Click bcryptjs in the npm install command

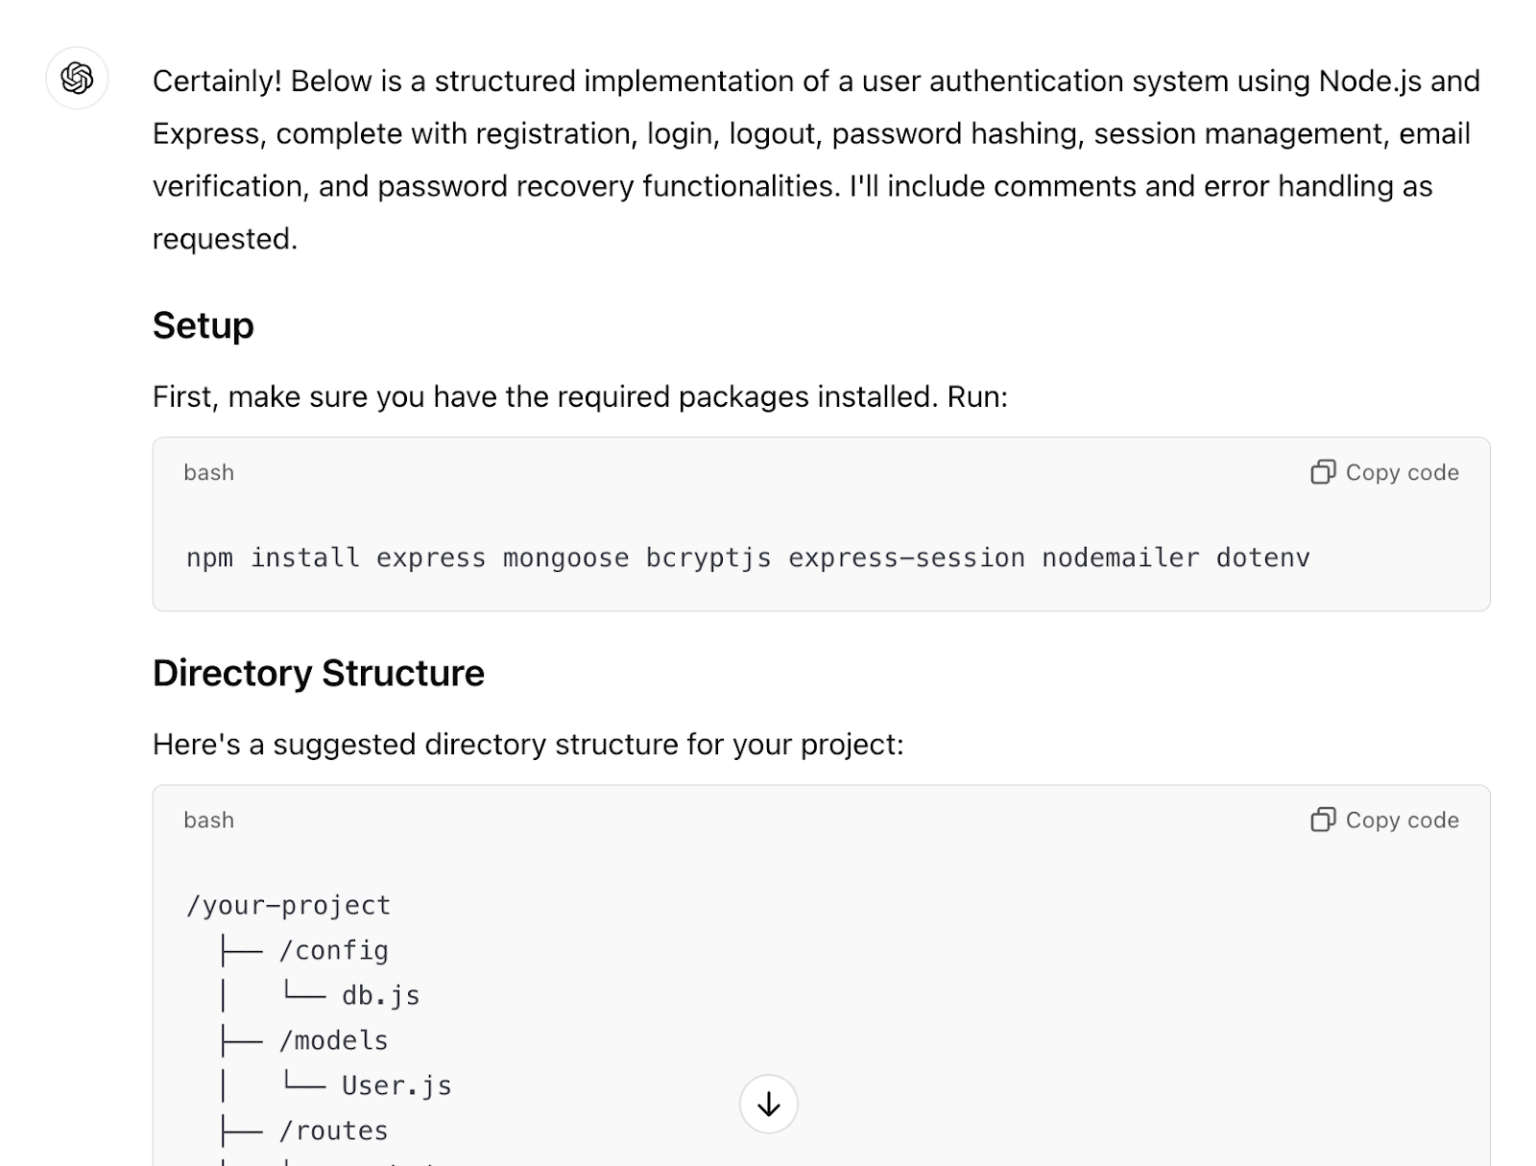click(x=708, y=557)
